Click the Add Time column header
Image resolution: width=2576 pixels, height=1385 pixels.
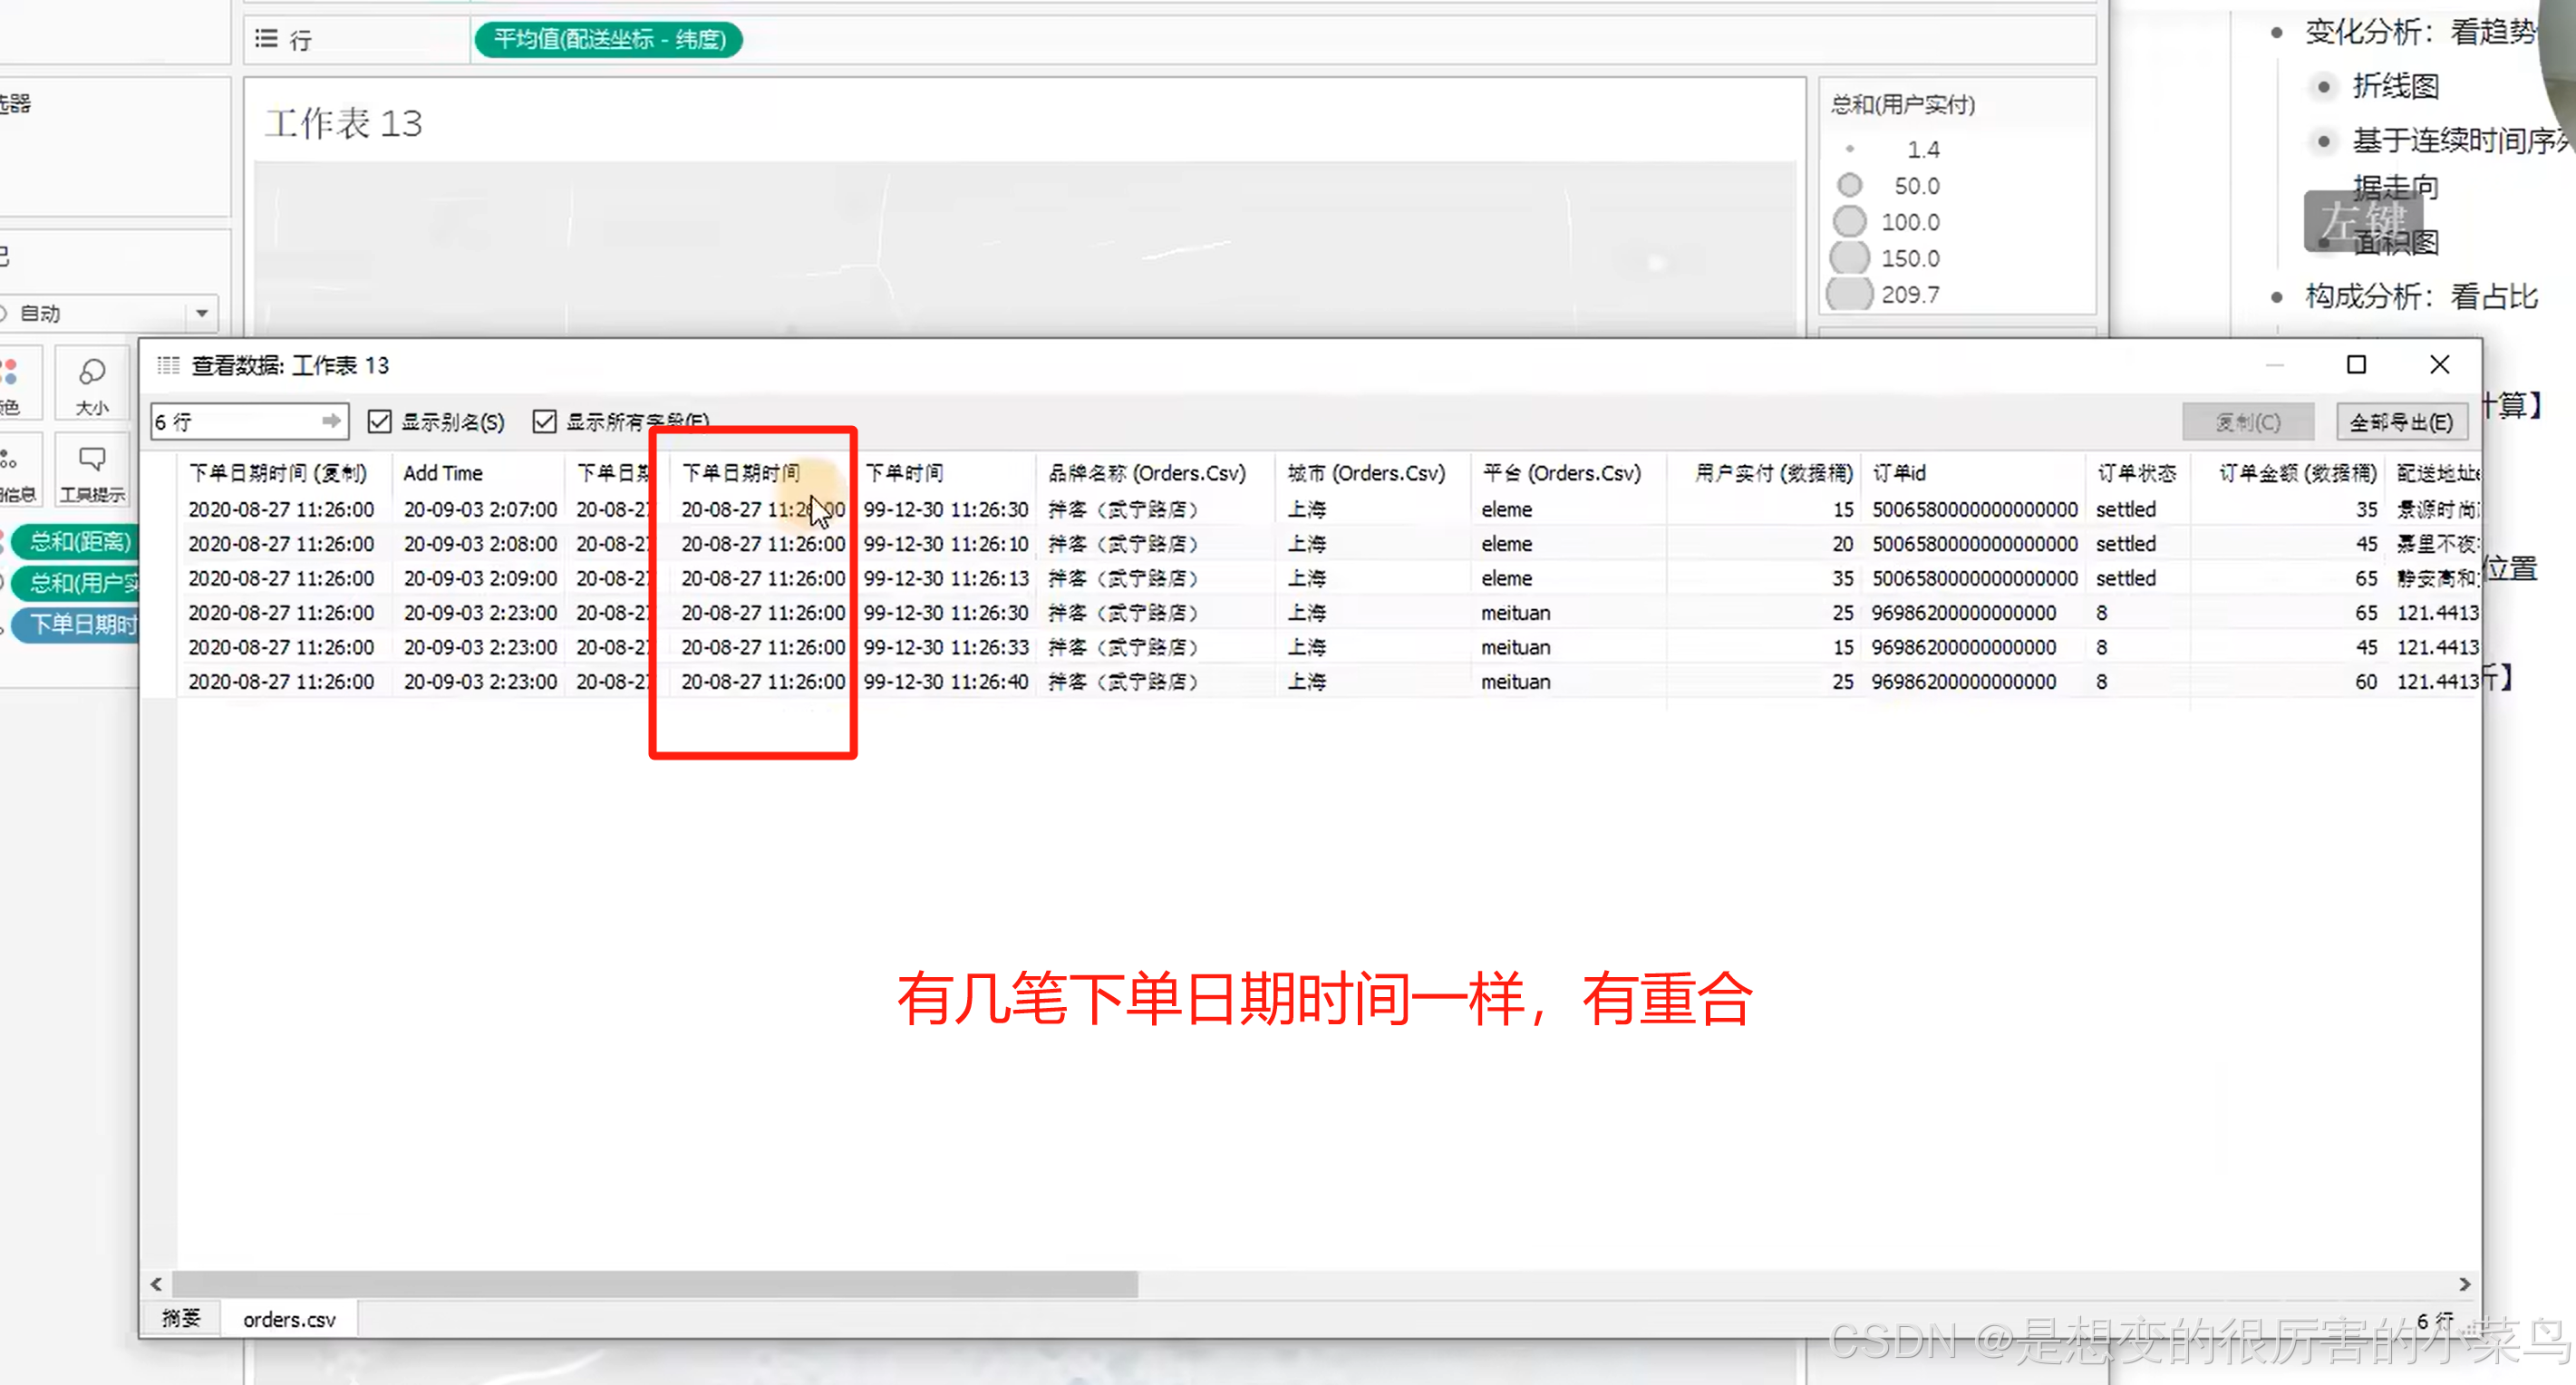(443, 473)
